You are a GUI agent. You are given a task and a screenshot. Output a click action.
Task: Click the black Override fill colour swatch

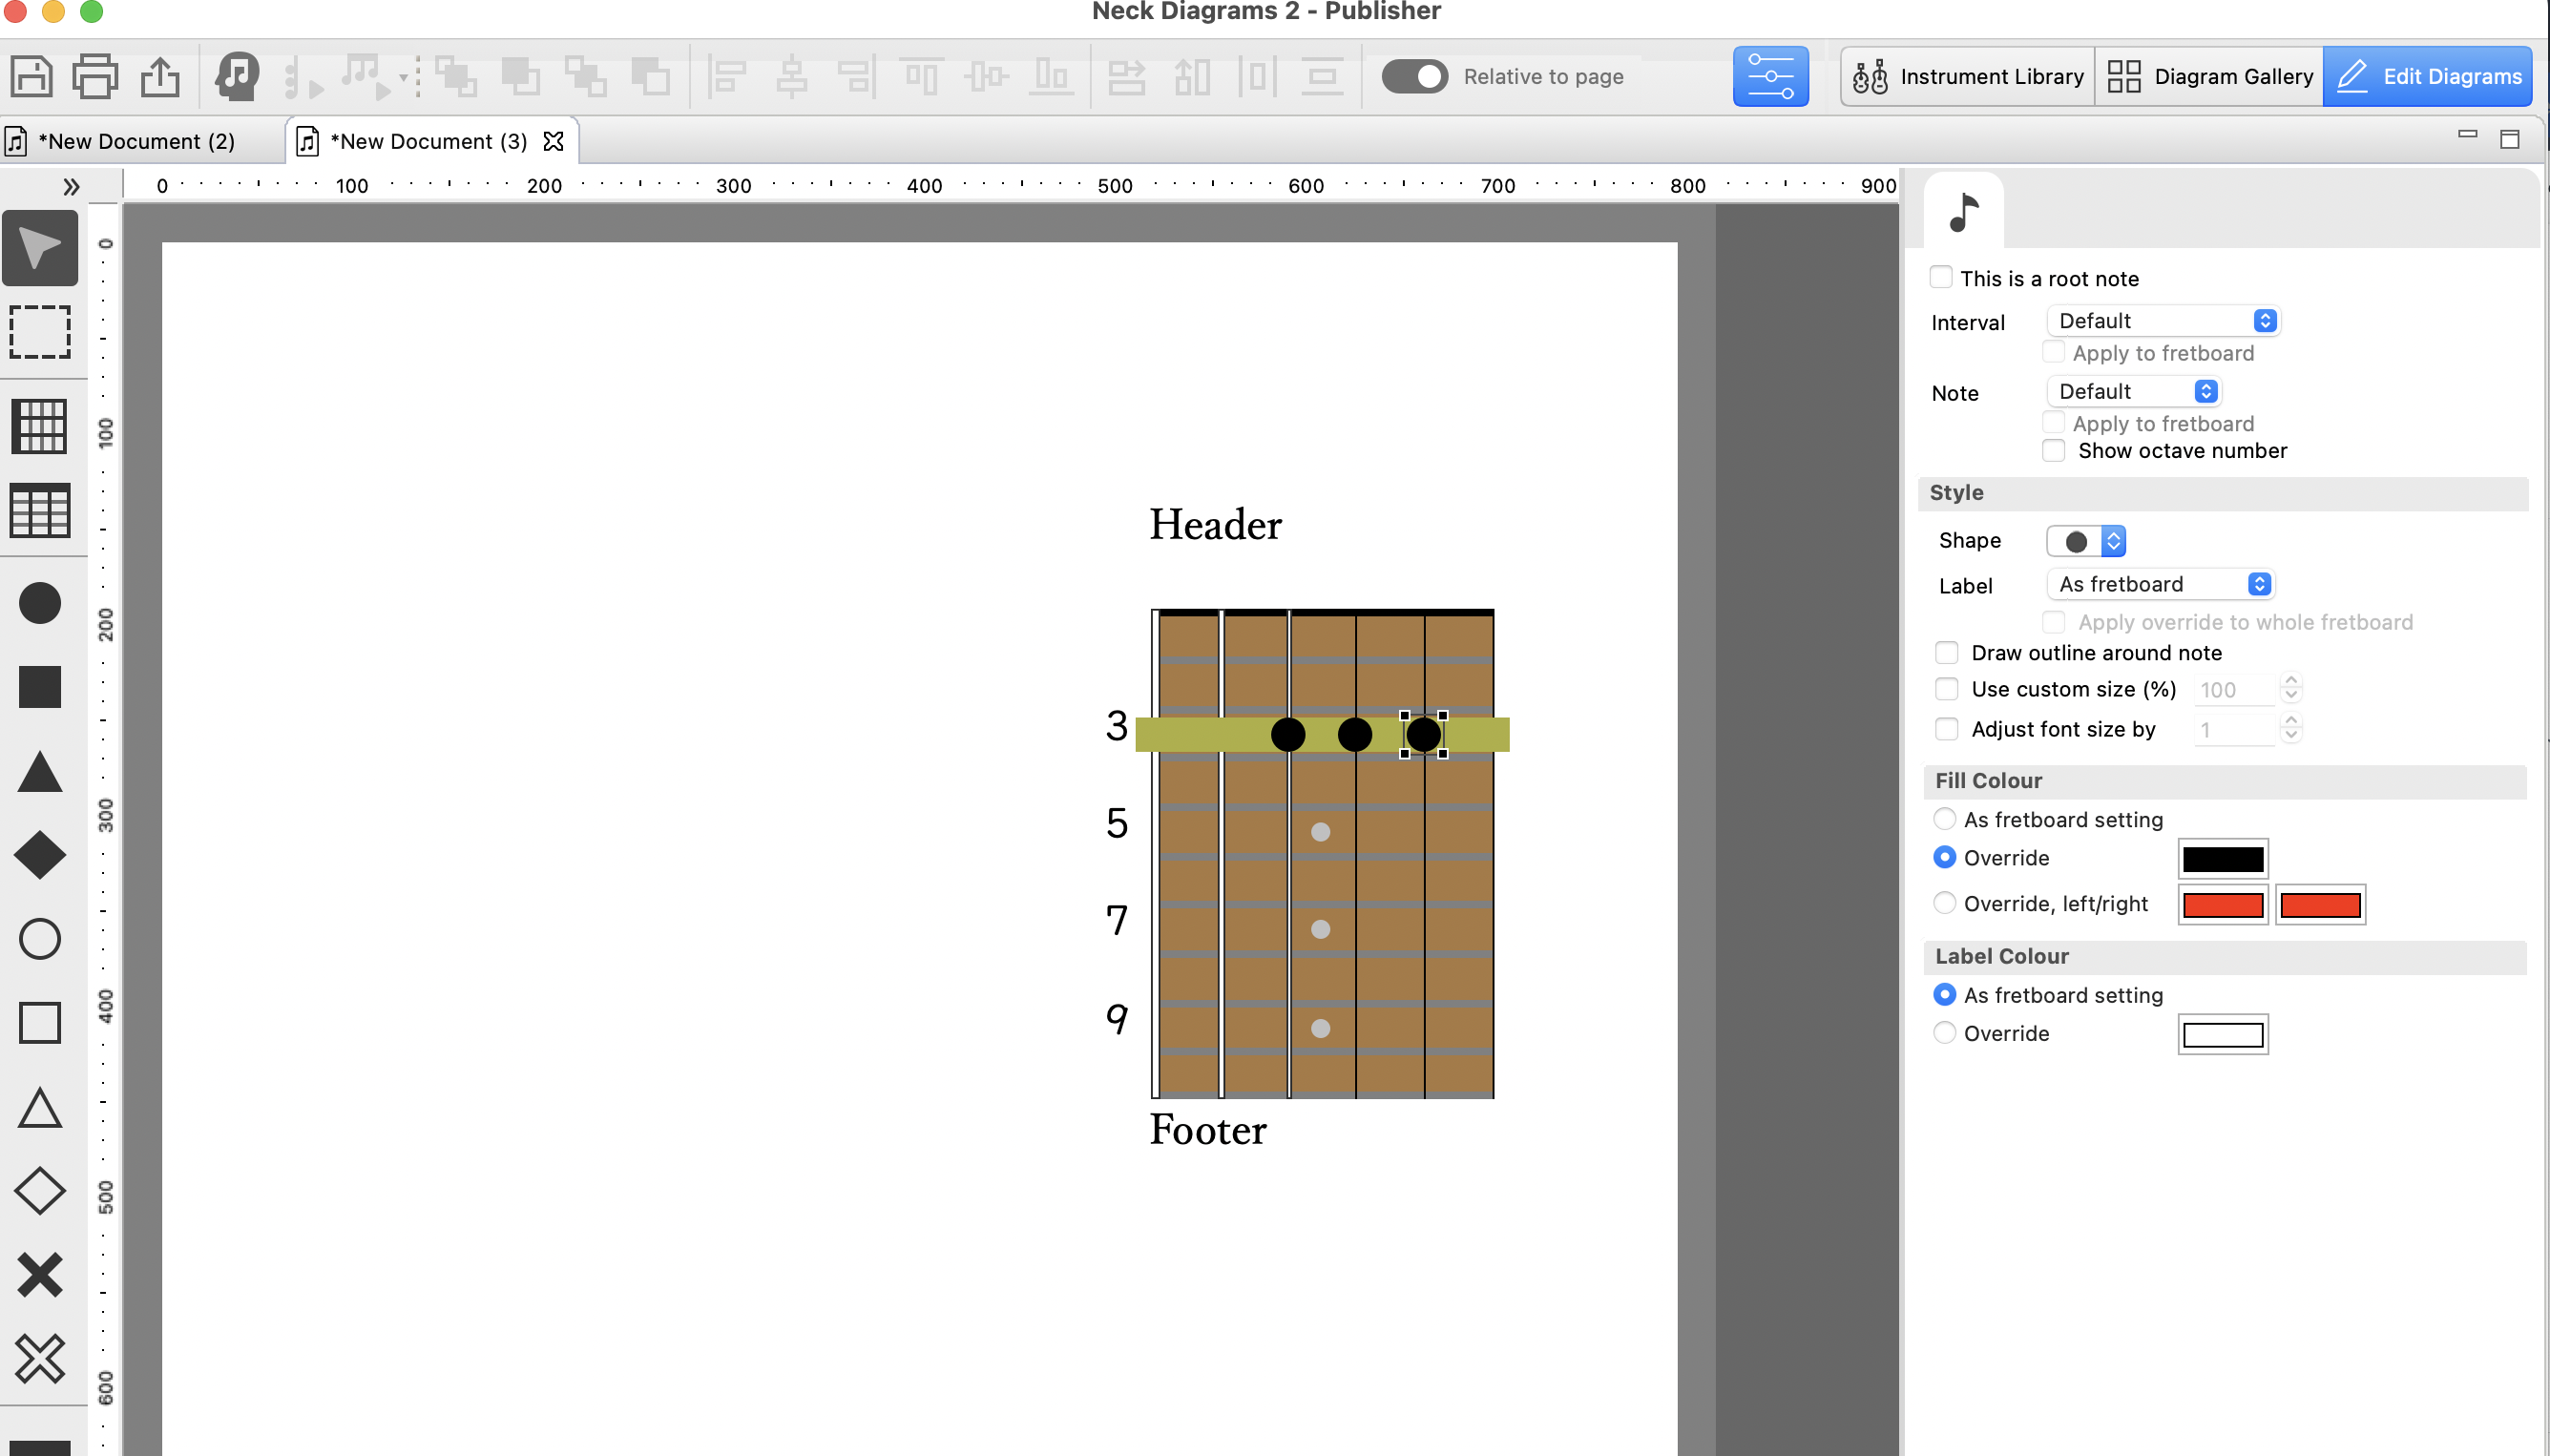[2222, 859]
